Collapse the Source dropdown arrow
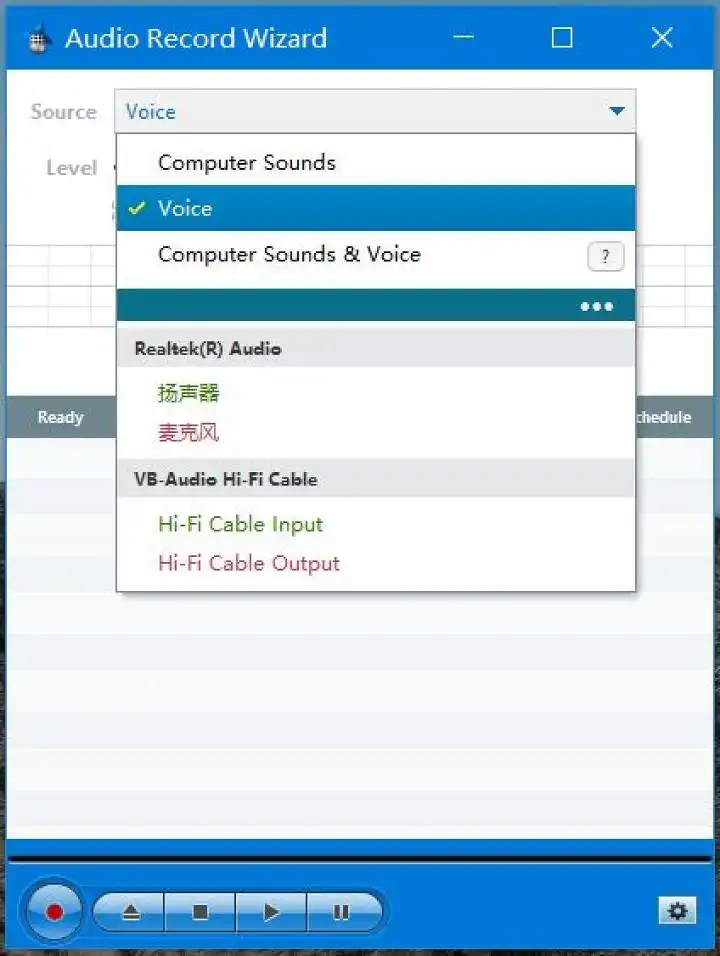 pos(616,111)
